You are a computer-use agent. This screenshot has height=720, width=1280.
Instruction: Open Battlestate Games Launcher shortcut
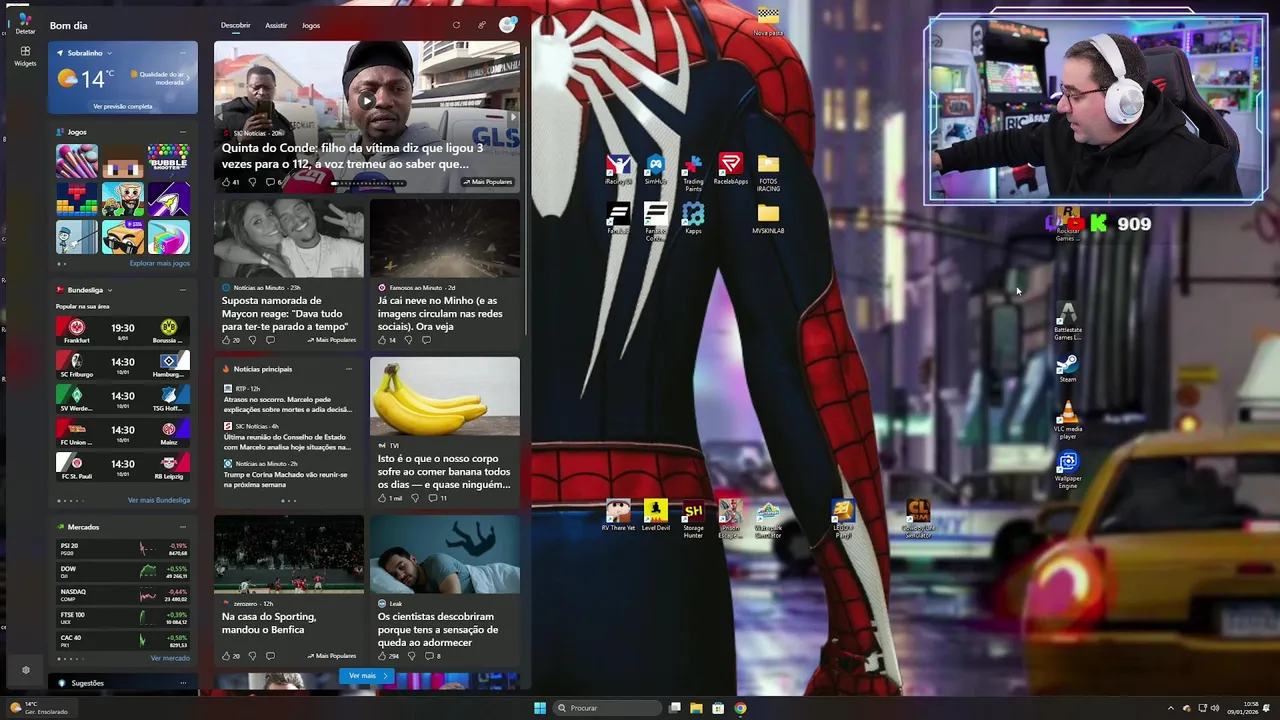(x=1068, y=322)
